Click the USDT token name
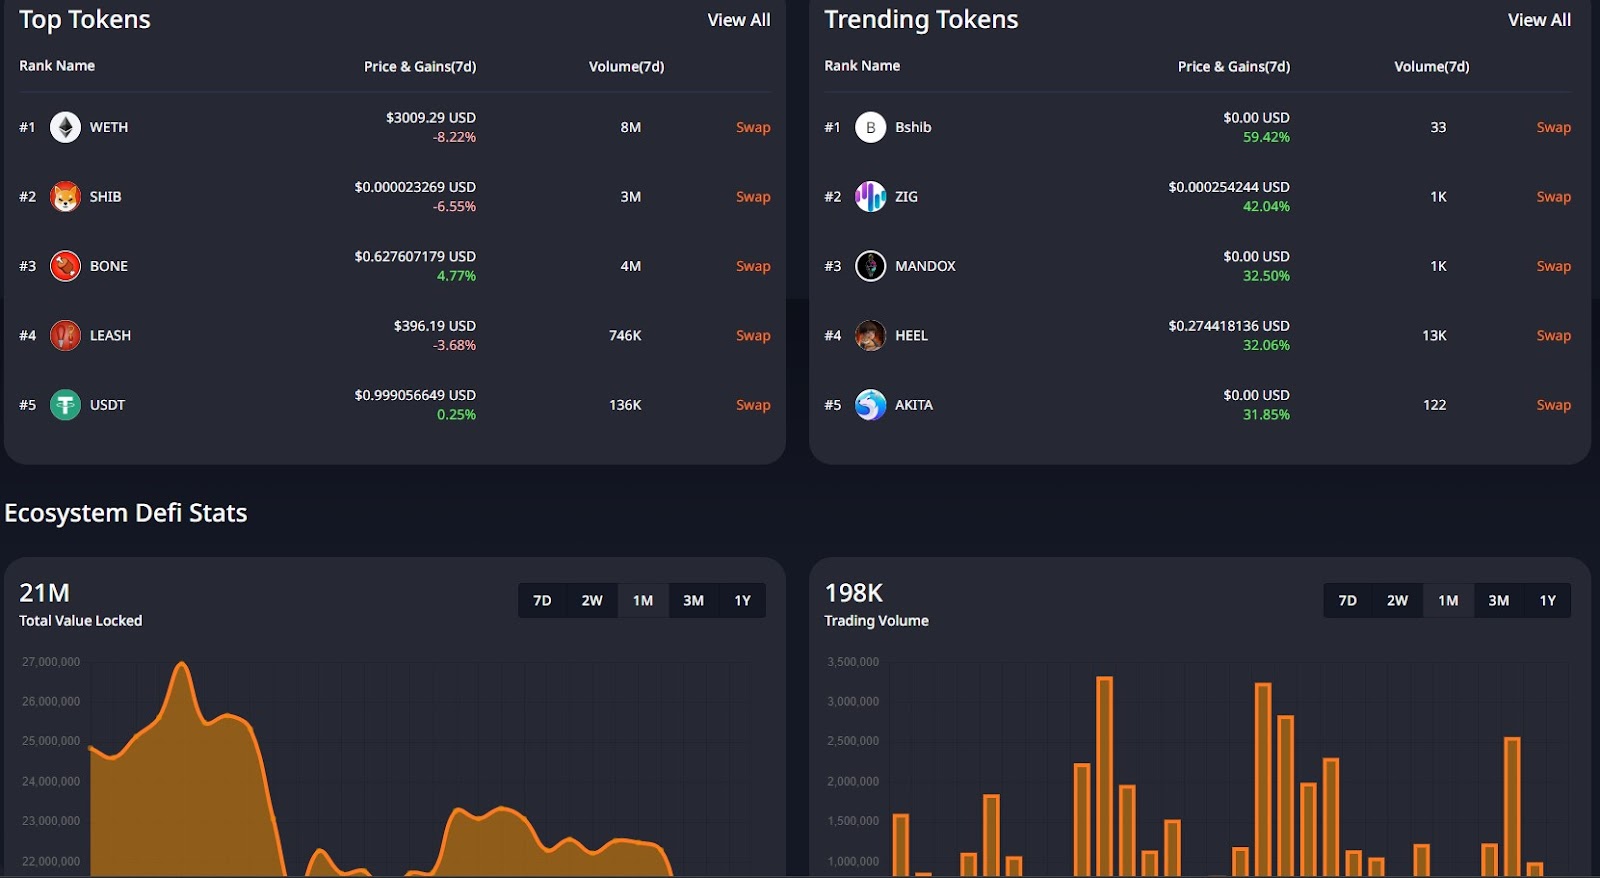The image size is (1600, 878). pos(107,405)
